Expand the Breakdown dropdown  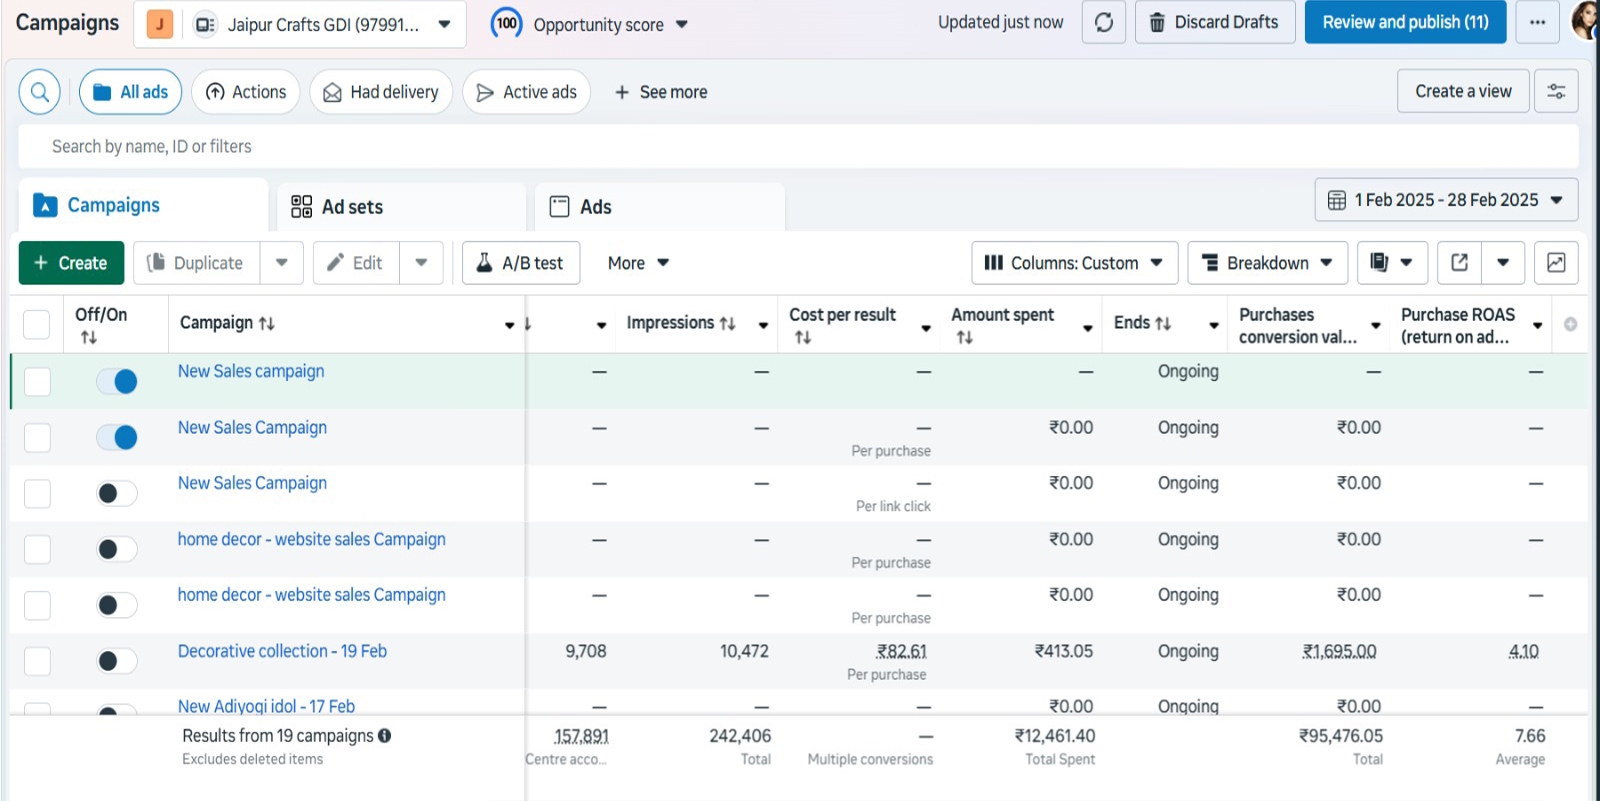tap(1267, 263)
